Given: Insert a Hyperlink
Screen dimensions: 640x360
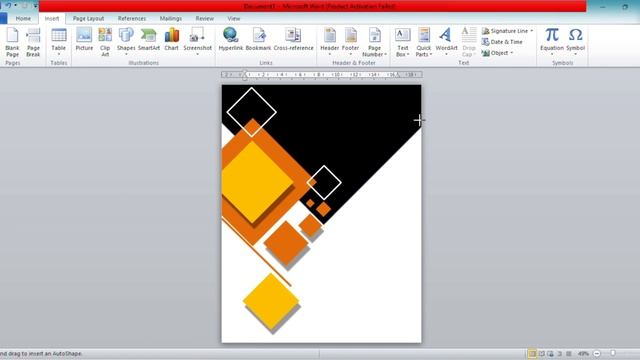Looking at the screenshot, I should pos(231,40).
